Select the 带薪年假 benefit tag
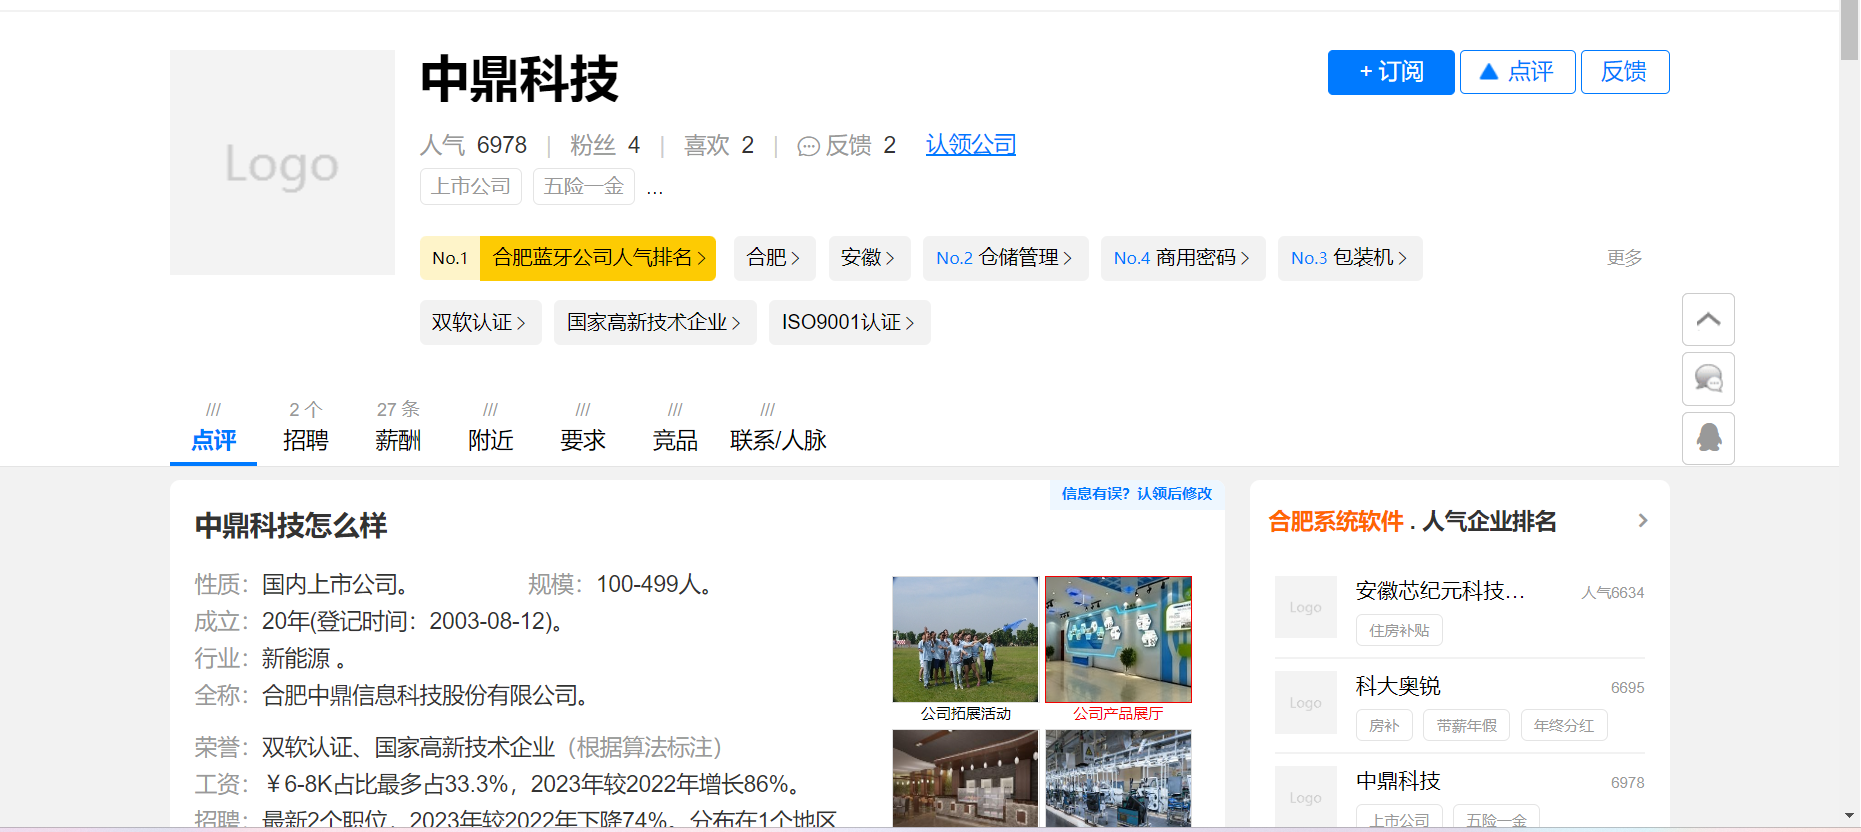 (x=1467, y=726)
